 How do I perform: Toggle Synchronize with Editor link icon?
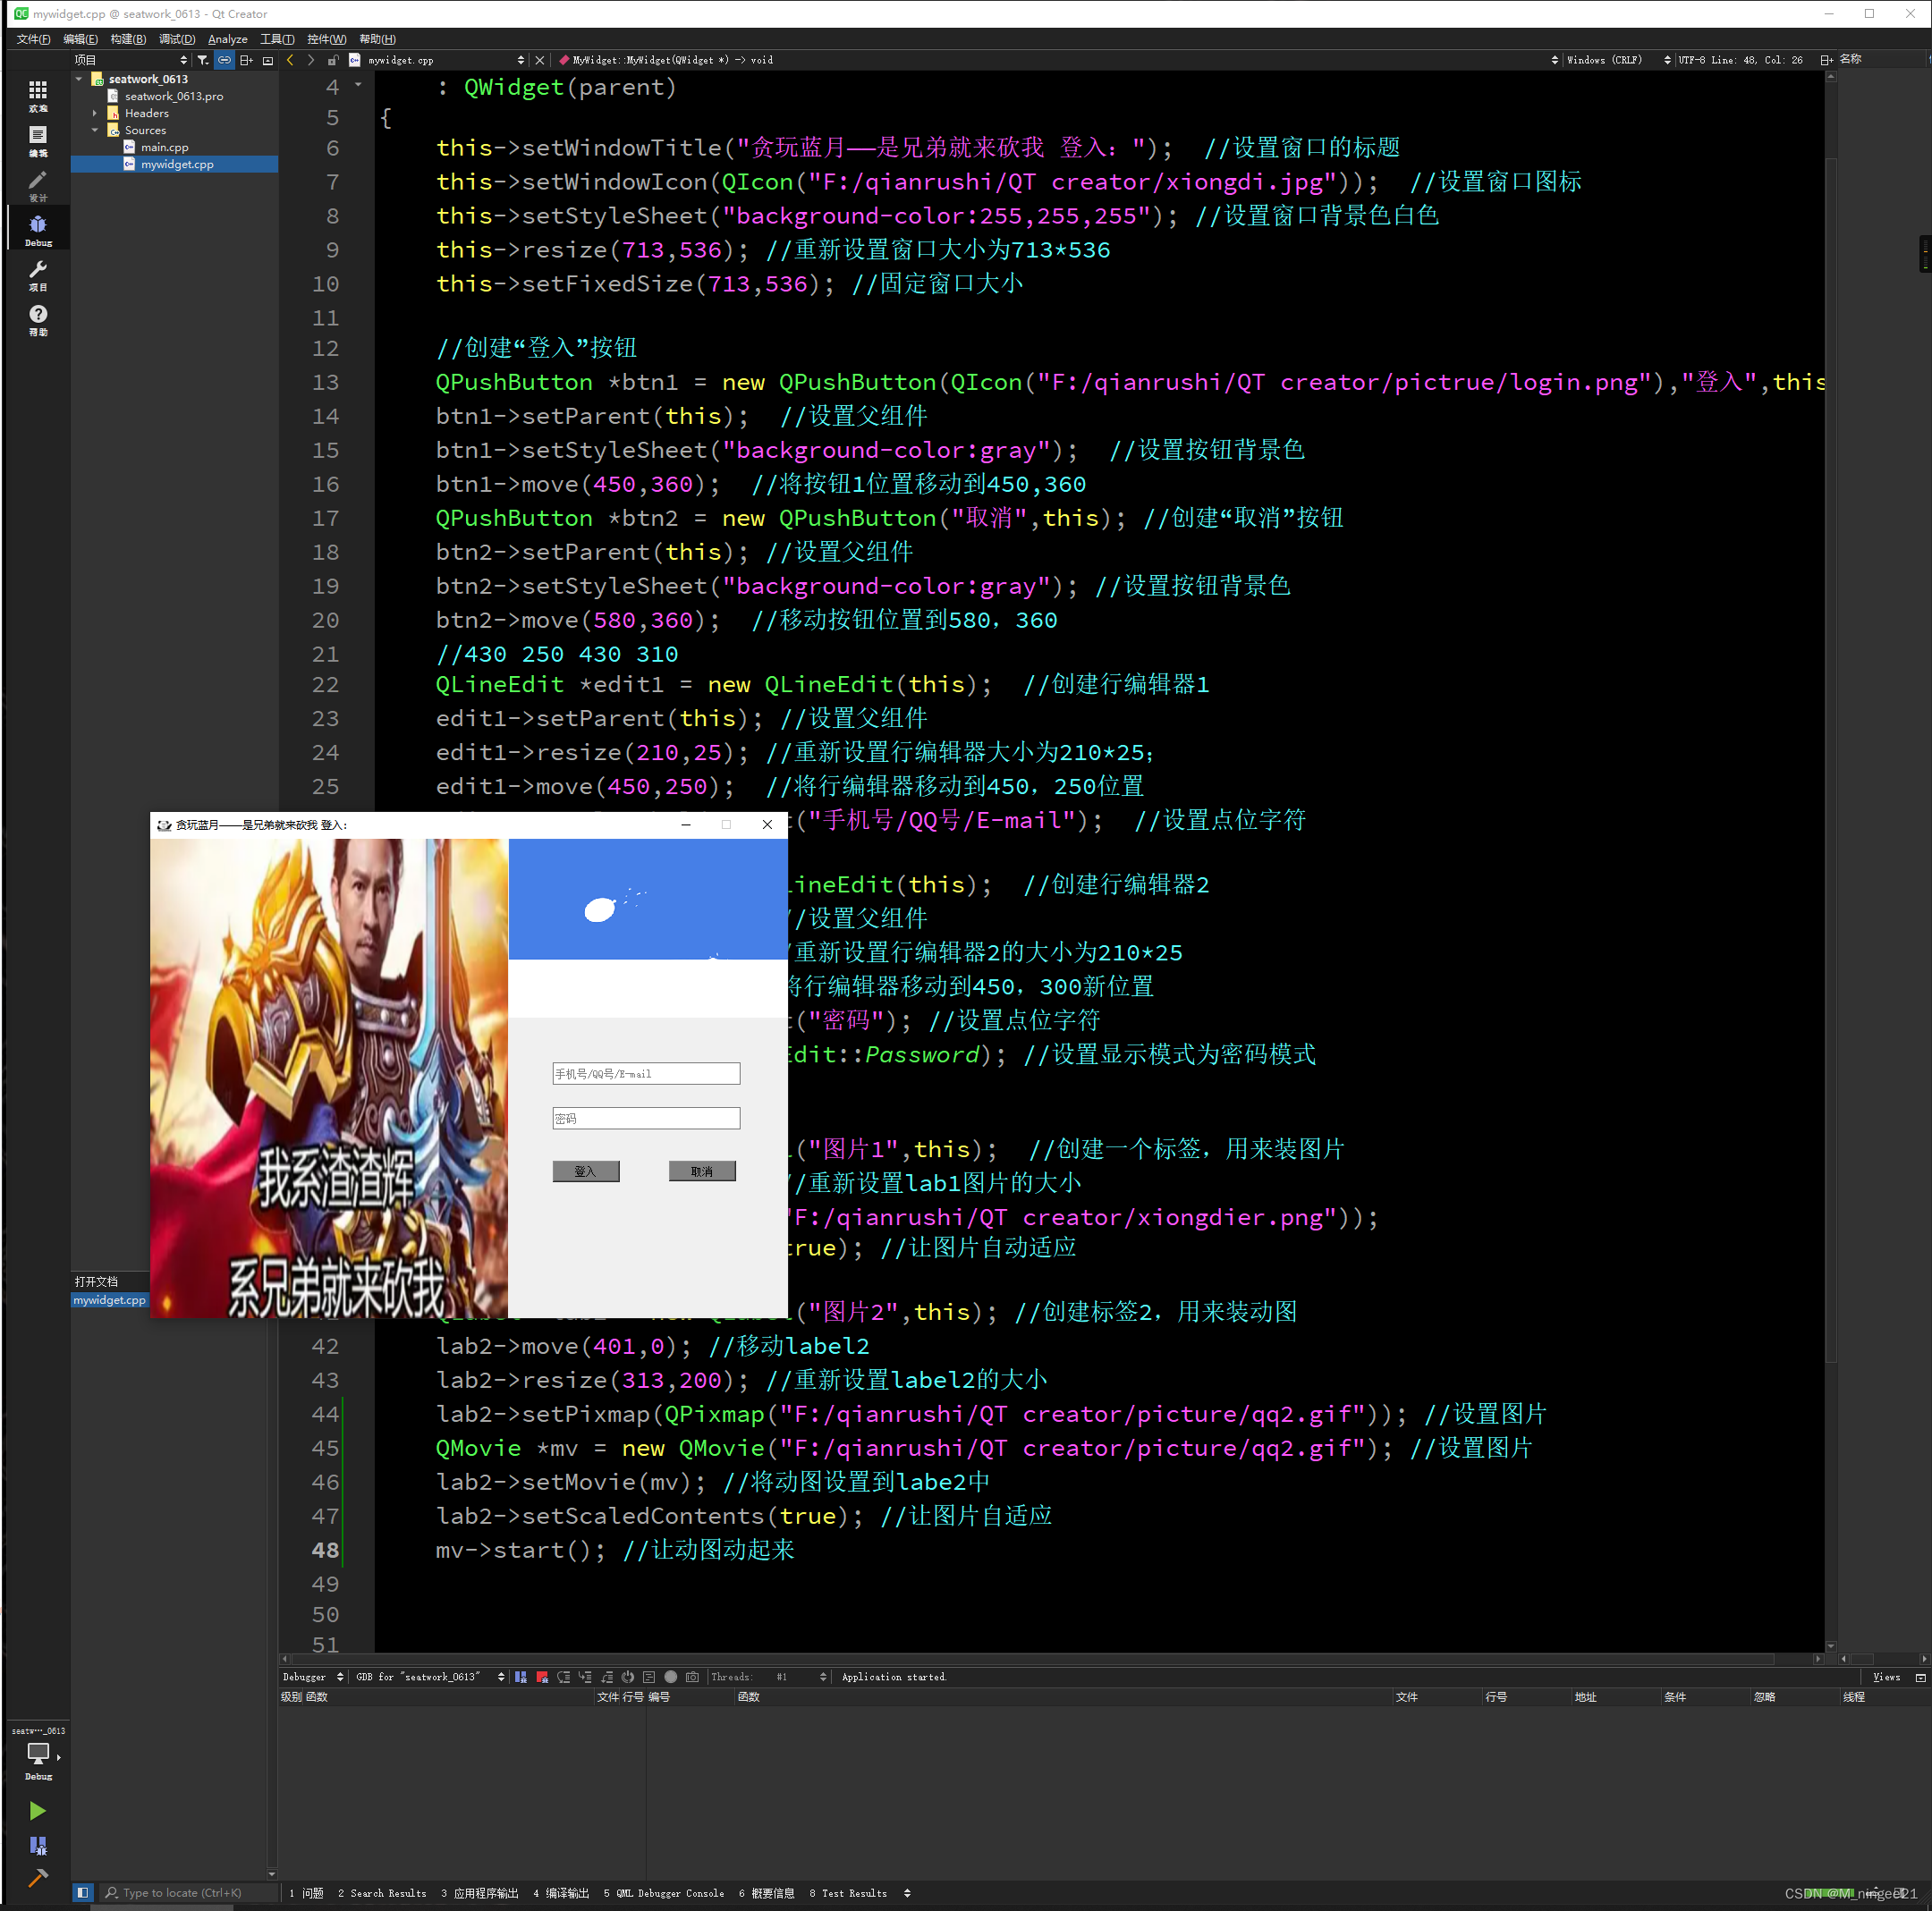click(224, 60)
